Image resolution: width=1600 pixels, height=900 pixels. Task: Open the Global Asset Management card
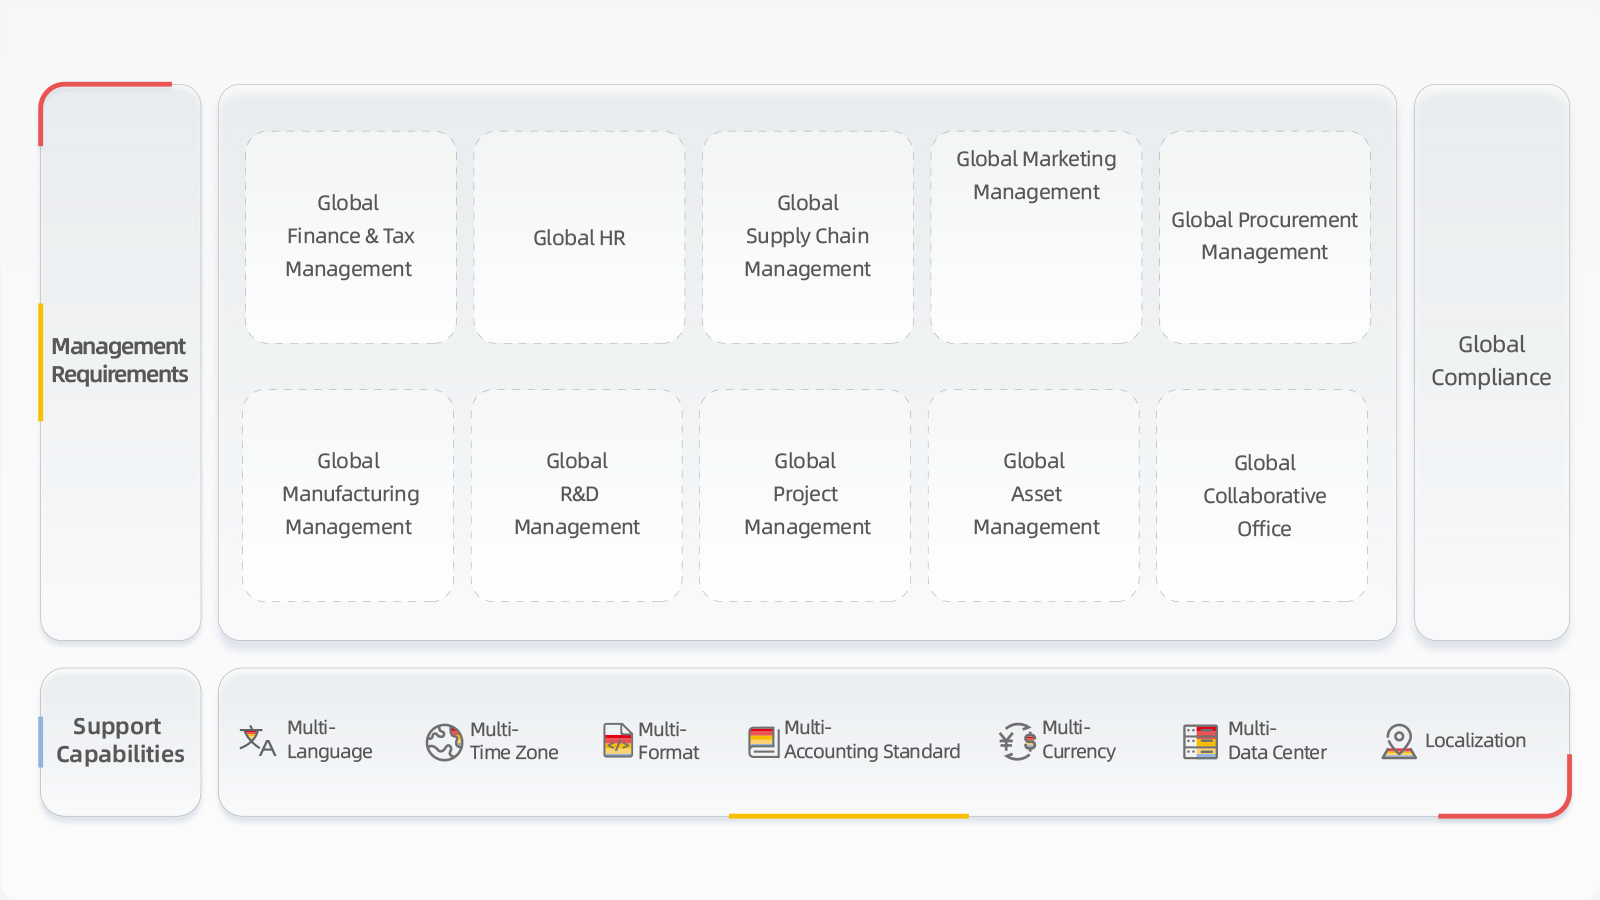1034,495
